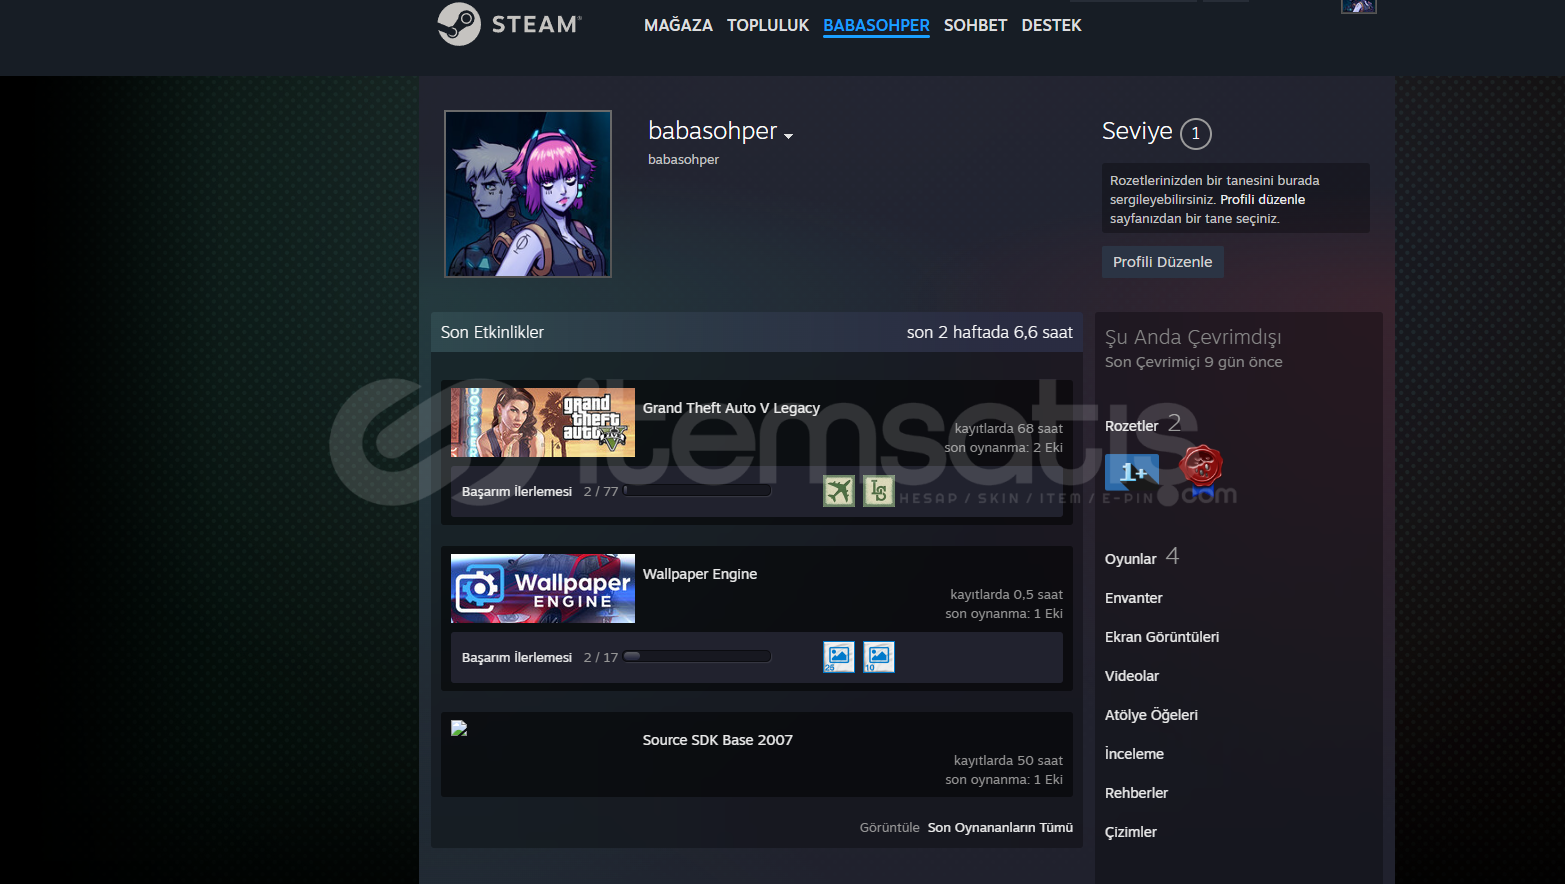Open Atölye Öğeleri link

(x=1151, y=715)
